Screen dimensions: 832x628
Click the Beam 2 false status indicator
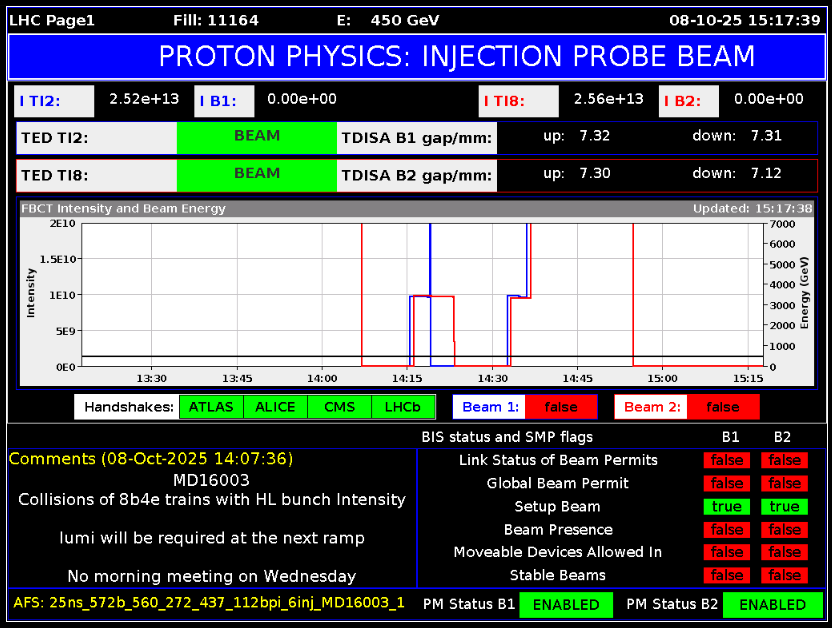[722, 407]
